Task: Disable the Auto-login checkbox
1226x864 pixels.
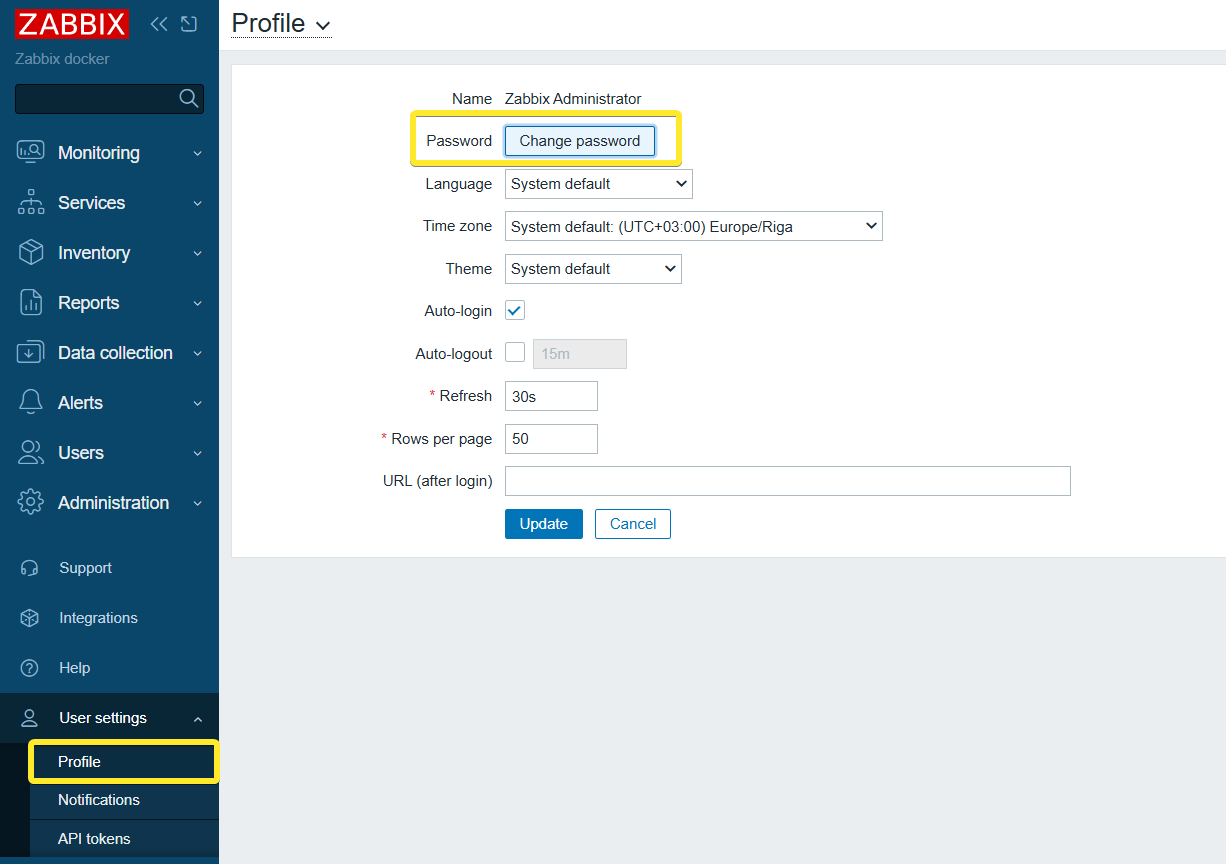Action: click(515, 311)
